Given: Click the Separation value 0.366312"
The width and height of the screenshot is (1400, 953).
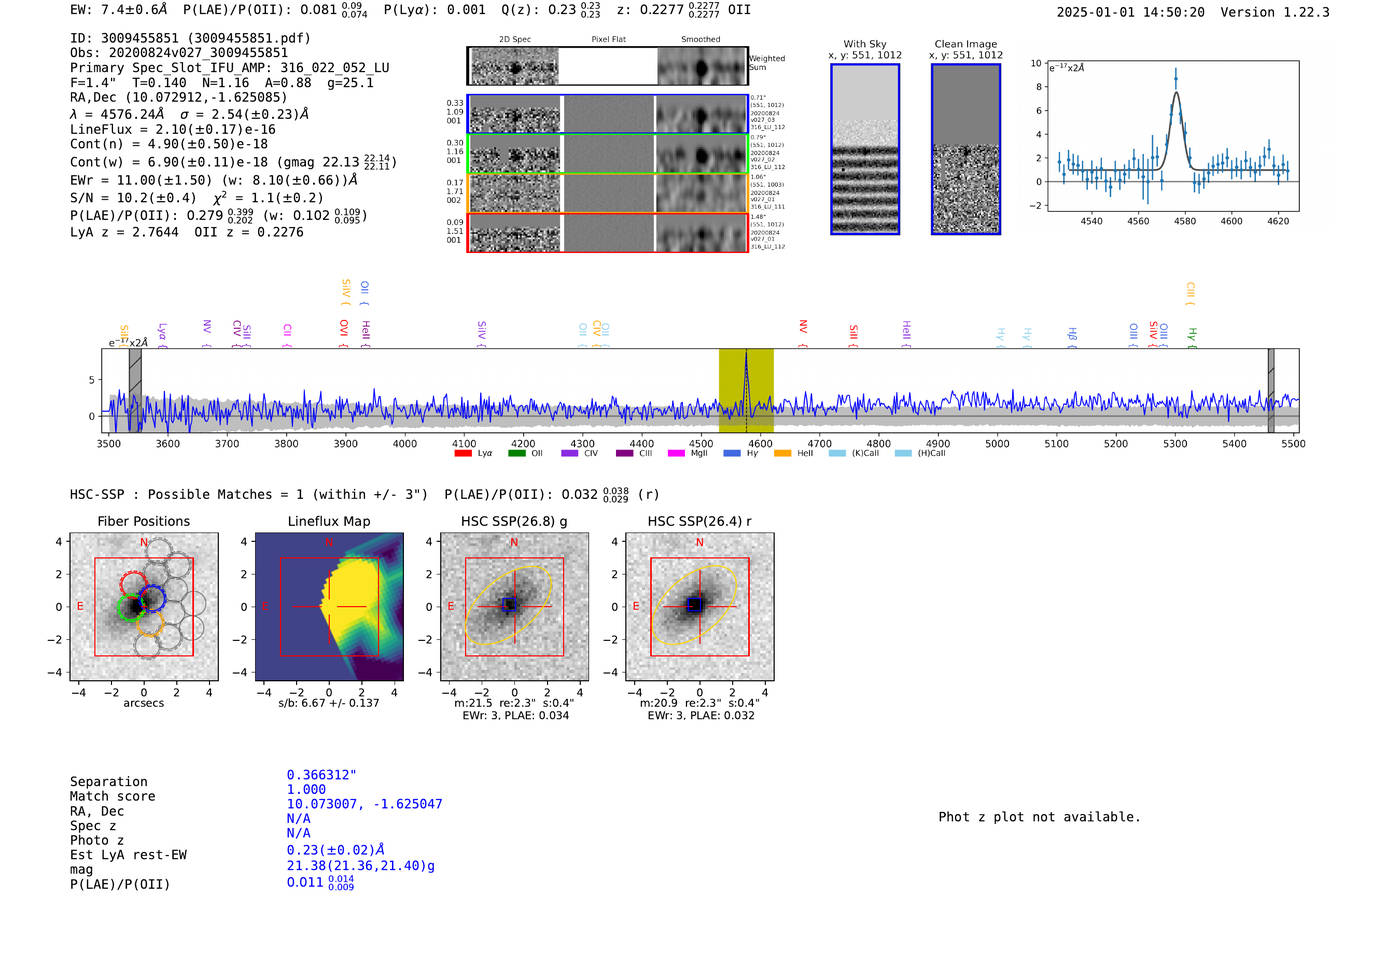Looking at the screenshot, I should pos(321,775).
